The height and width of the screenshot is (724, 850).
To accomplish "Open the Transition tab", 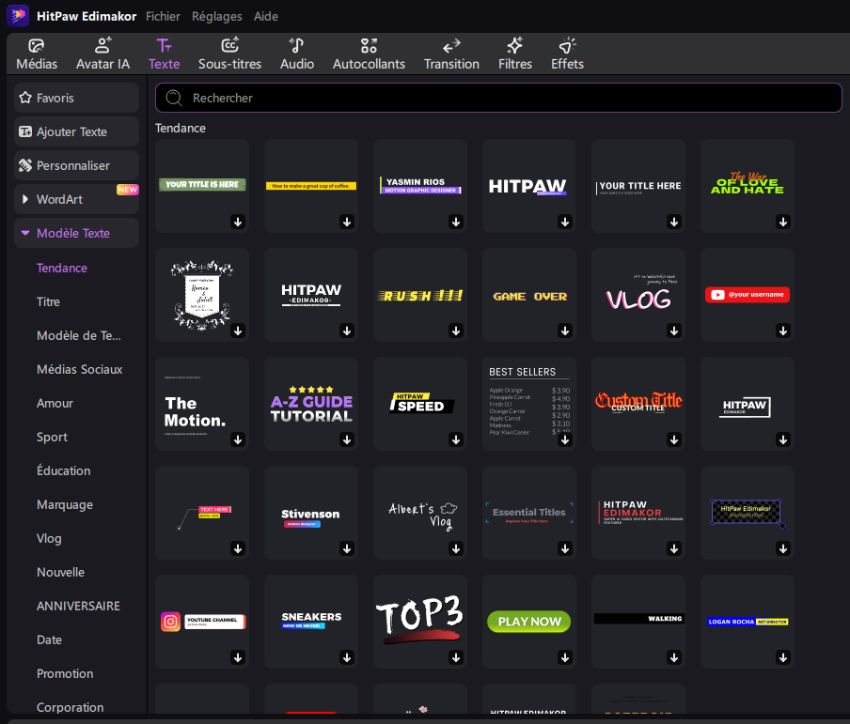I will click(x=452, y=54).
